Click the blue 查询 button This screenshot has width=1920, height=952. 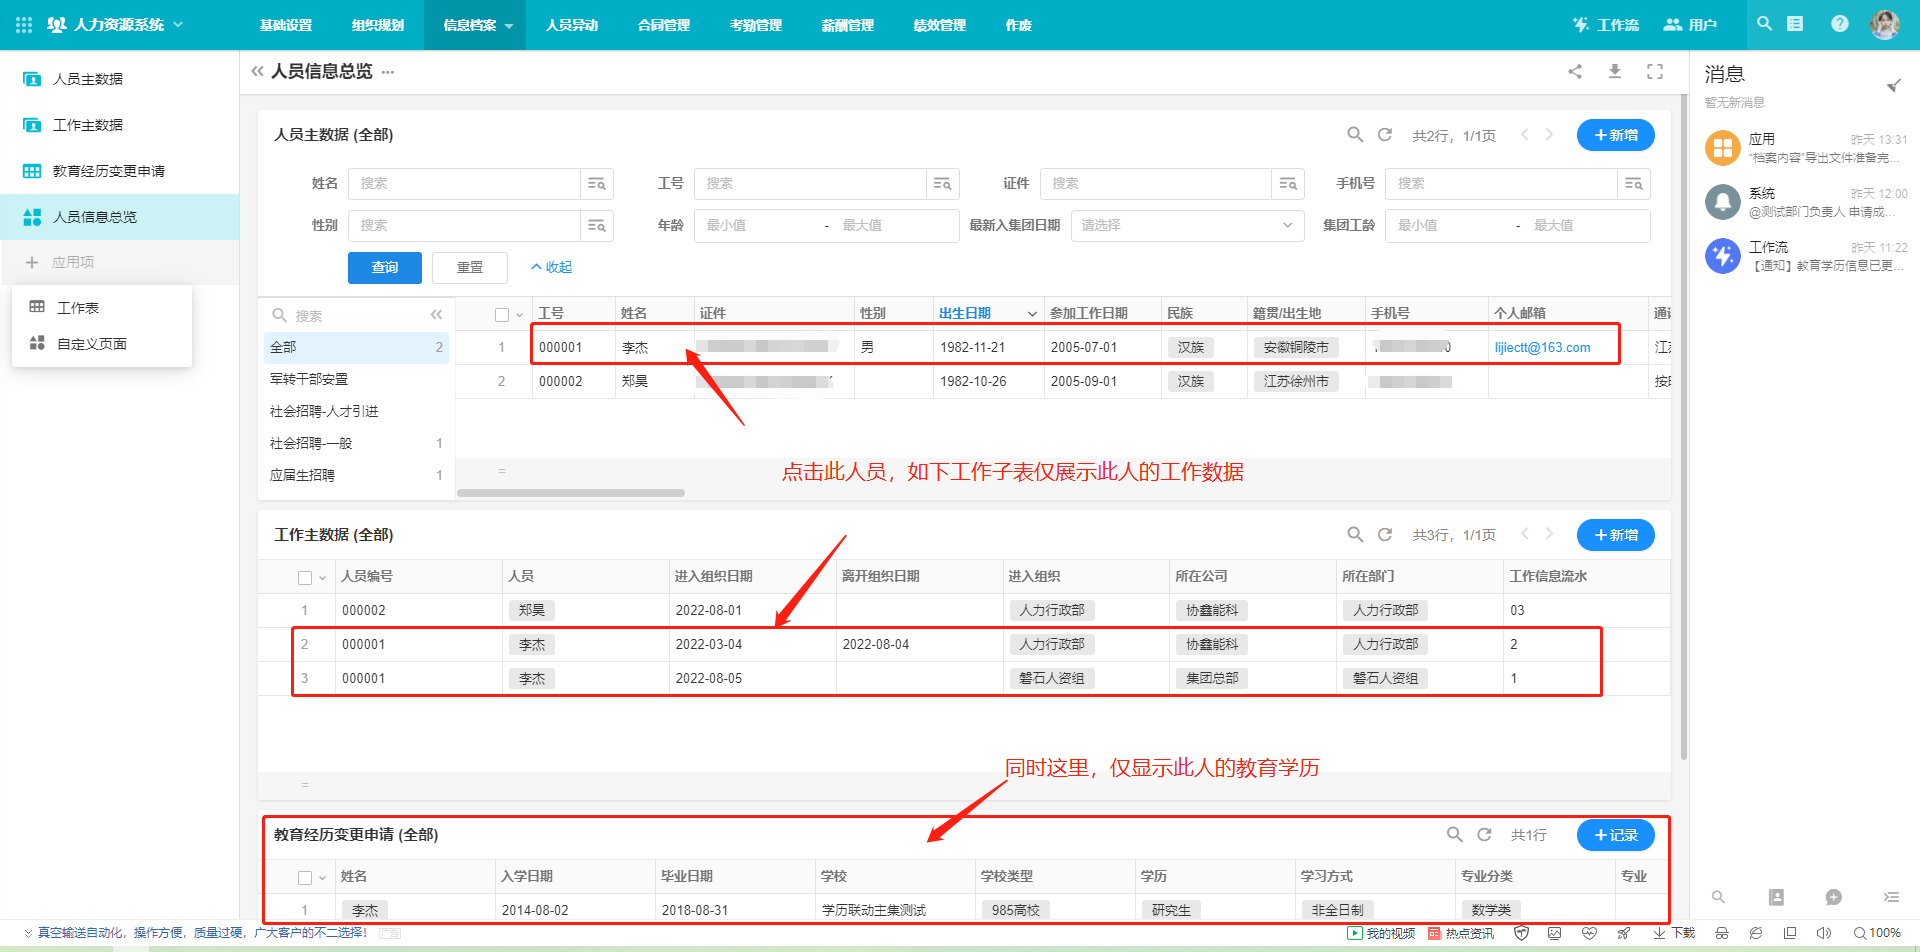(385, 268)
